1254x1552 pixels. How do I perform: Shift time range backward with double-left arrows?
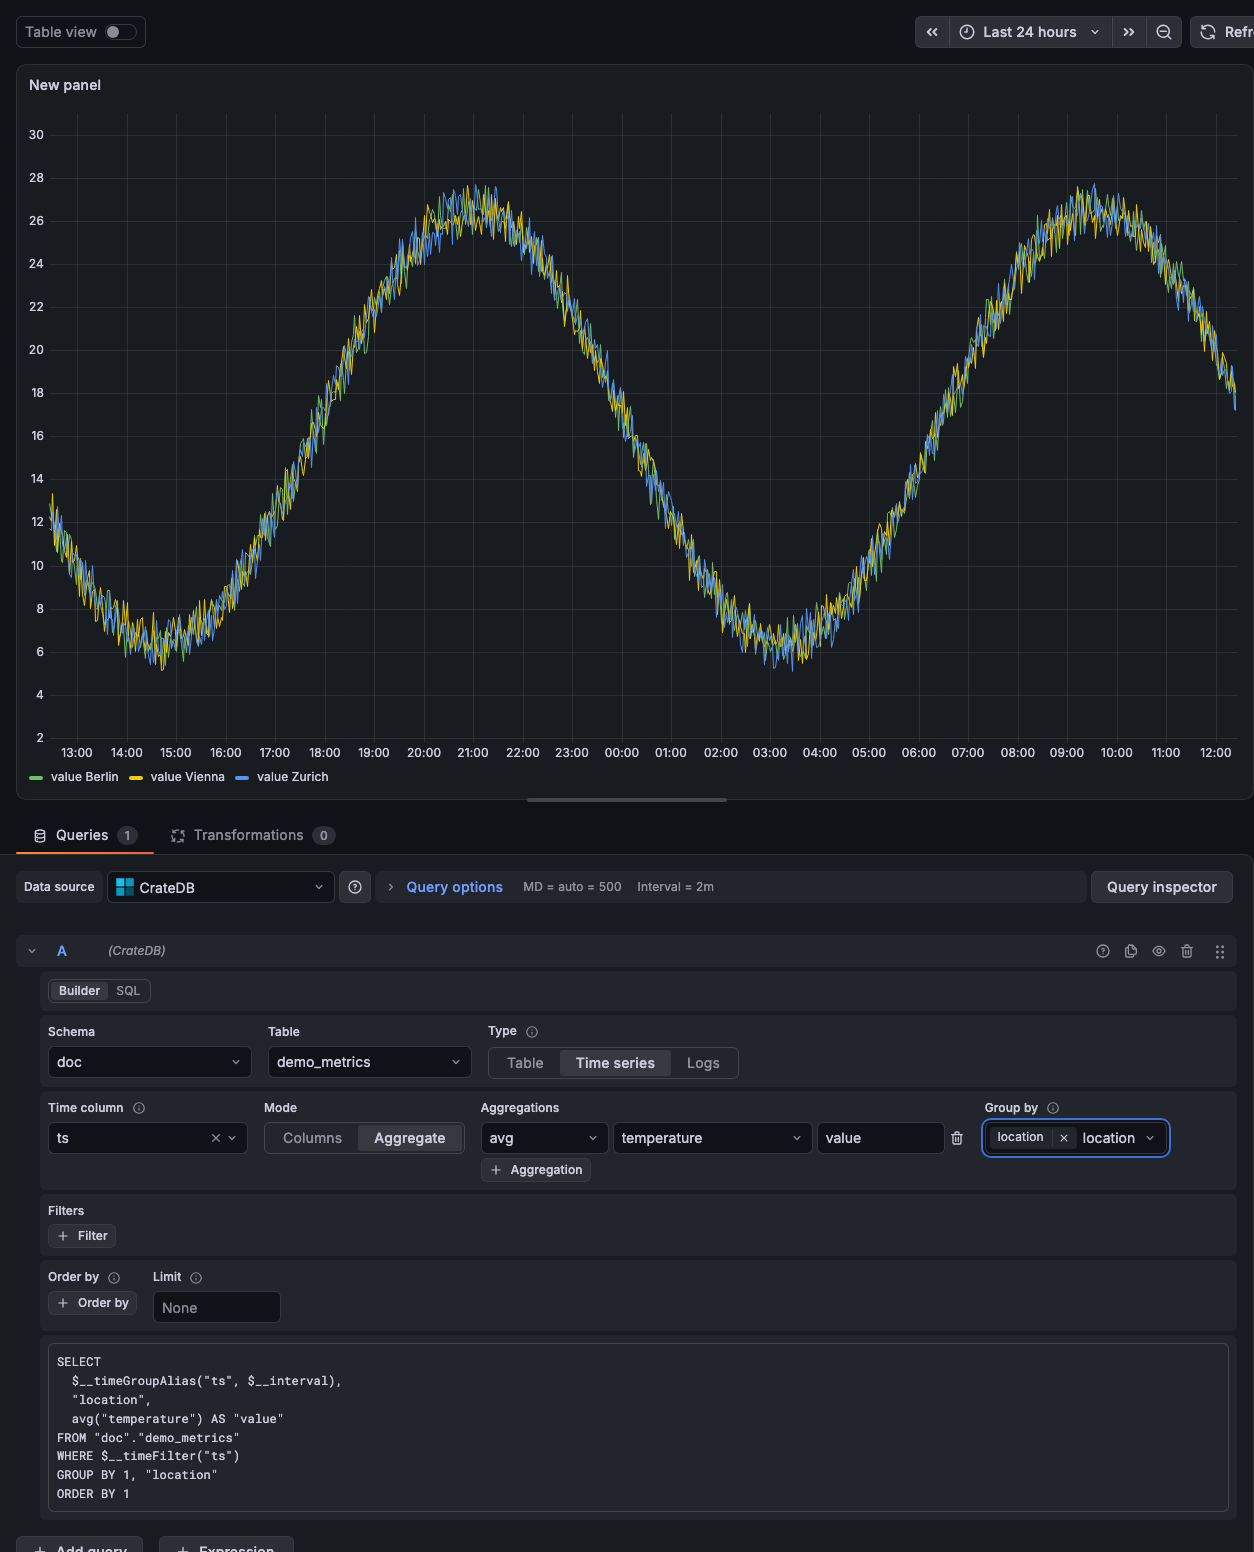coord(932,32)
